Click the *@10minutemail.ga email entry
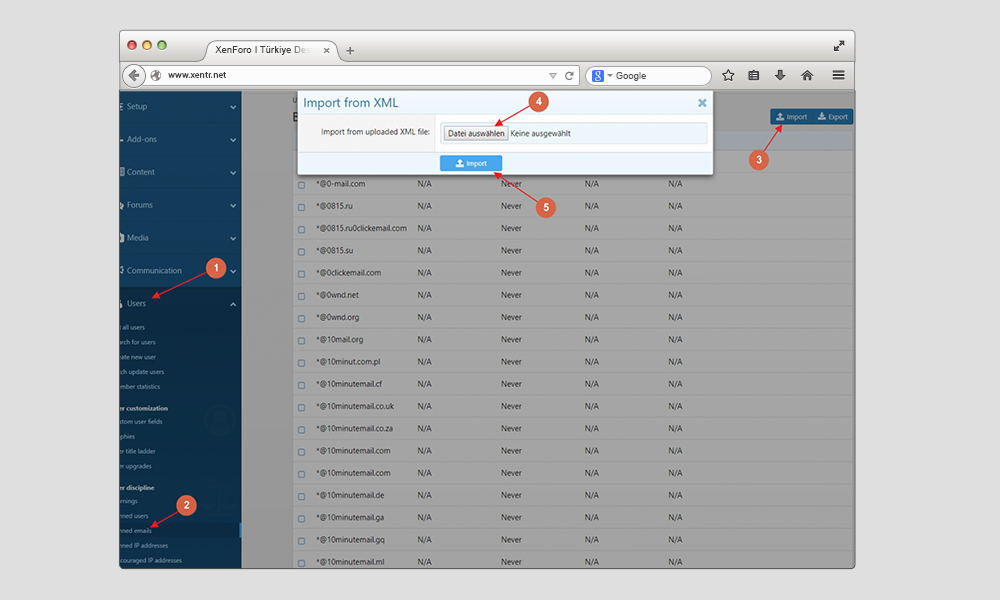The width and height of the screenshot is (1000, 600). coord(350,517)
